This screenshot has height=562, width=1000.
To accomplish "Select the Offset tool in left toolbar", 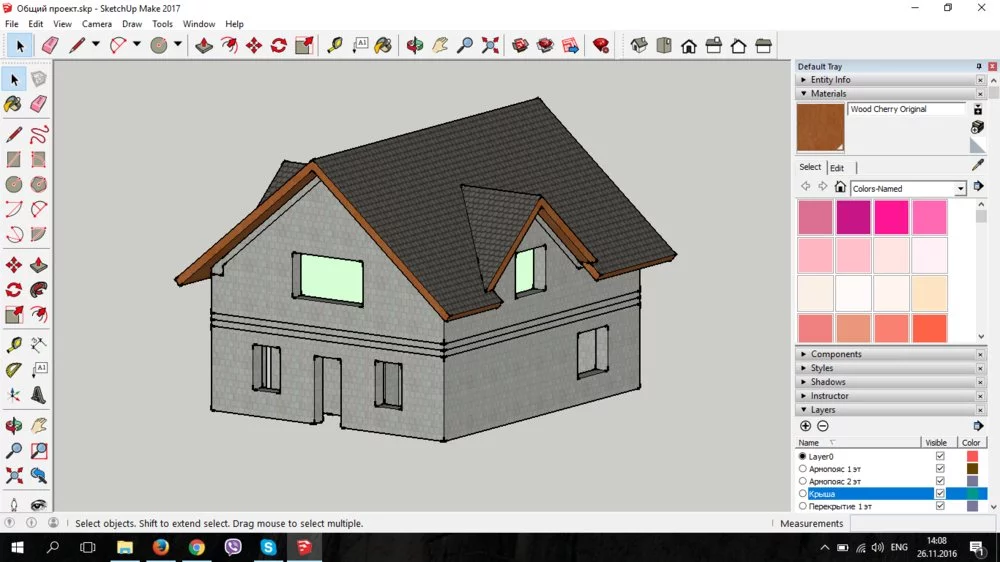I will tap(38, 315).
